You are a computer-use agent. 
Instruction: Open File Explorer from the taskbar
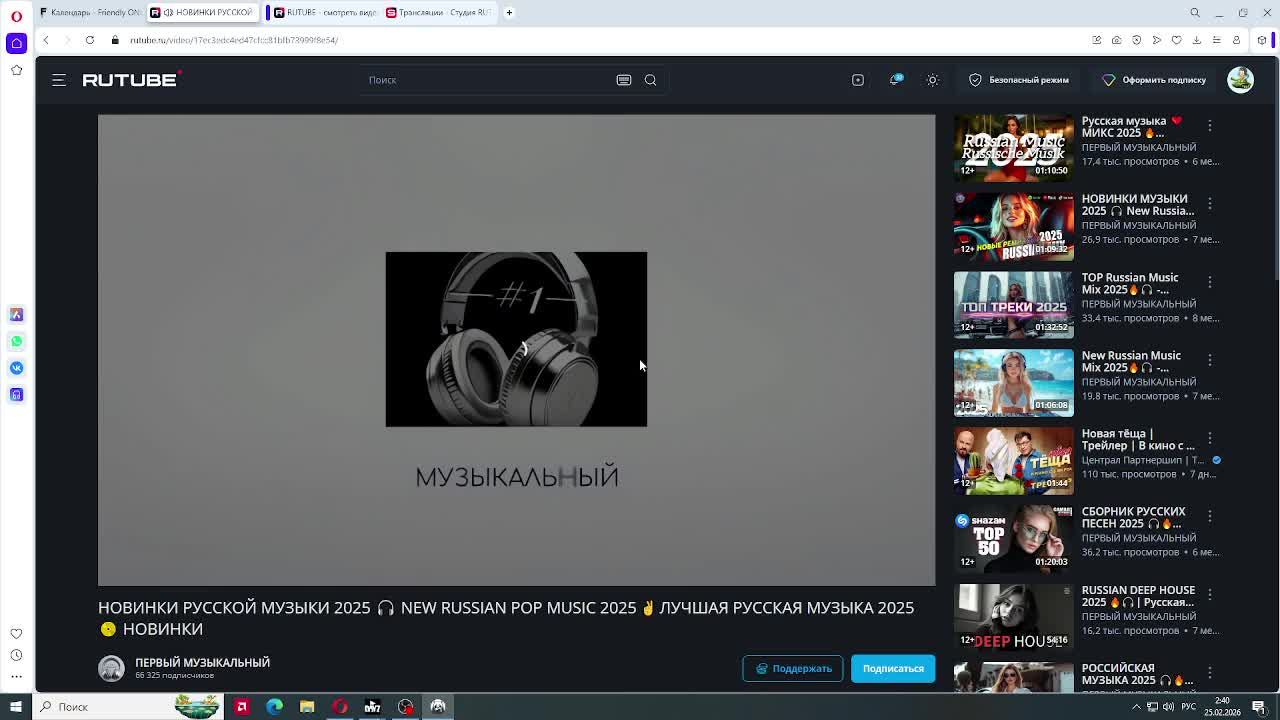[x=307, y=707]
